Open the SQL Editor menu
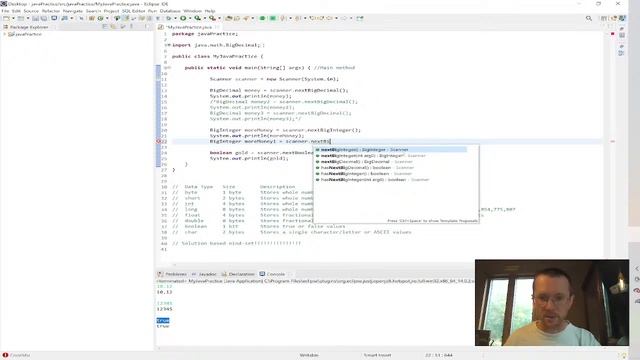The image size is (640, 360). click(133, 11)
